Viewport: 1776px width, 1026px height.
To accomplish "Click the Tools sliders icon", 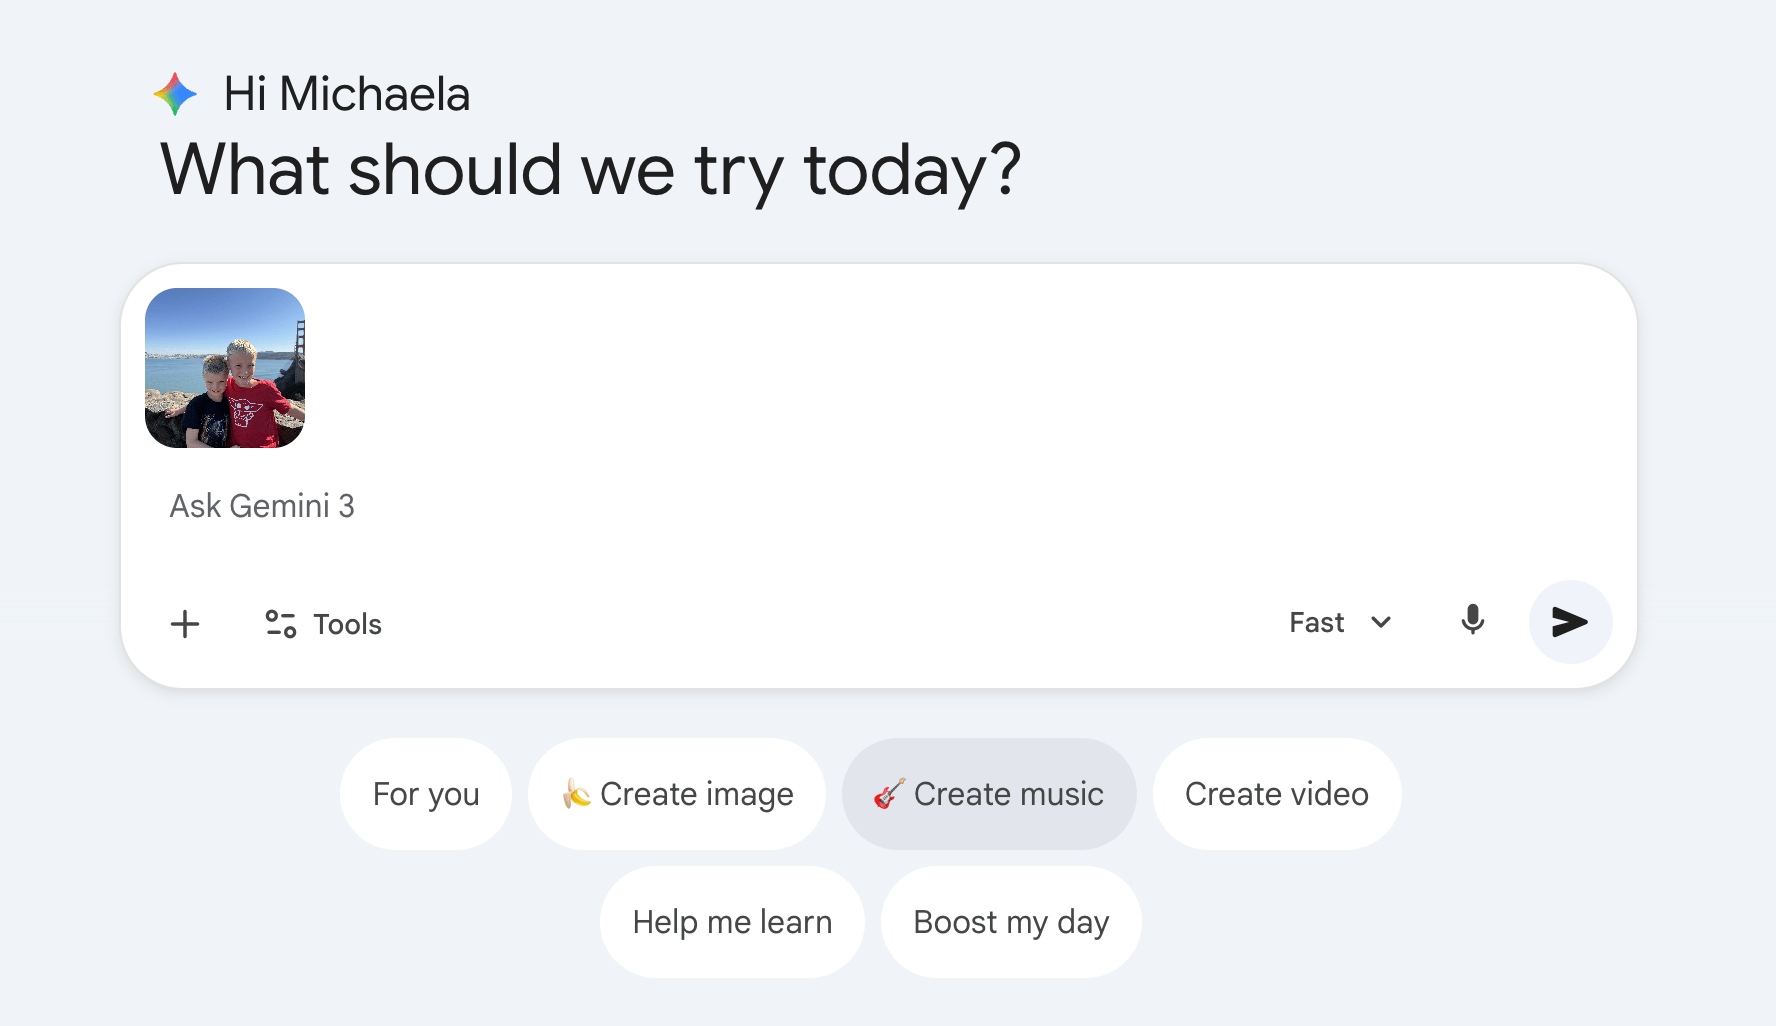I will [280, 624].
